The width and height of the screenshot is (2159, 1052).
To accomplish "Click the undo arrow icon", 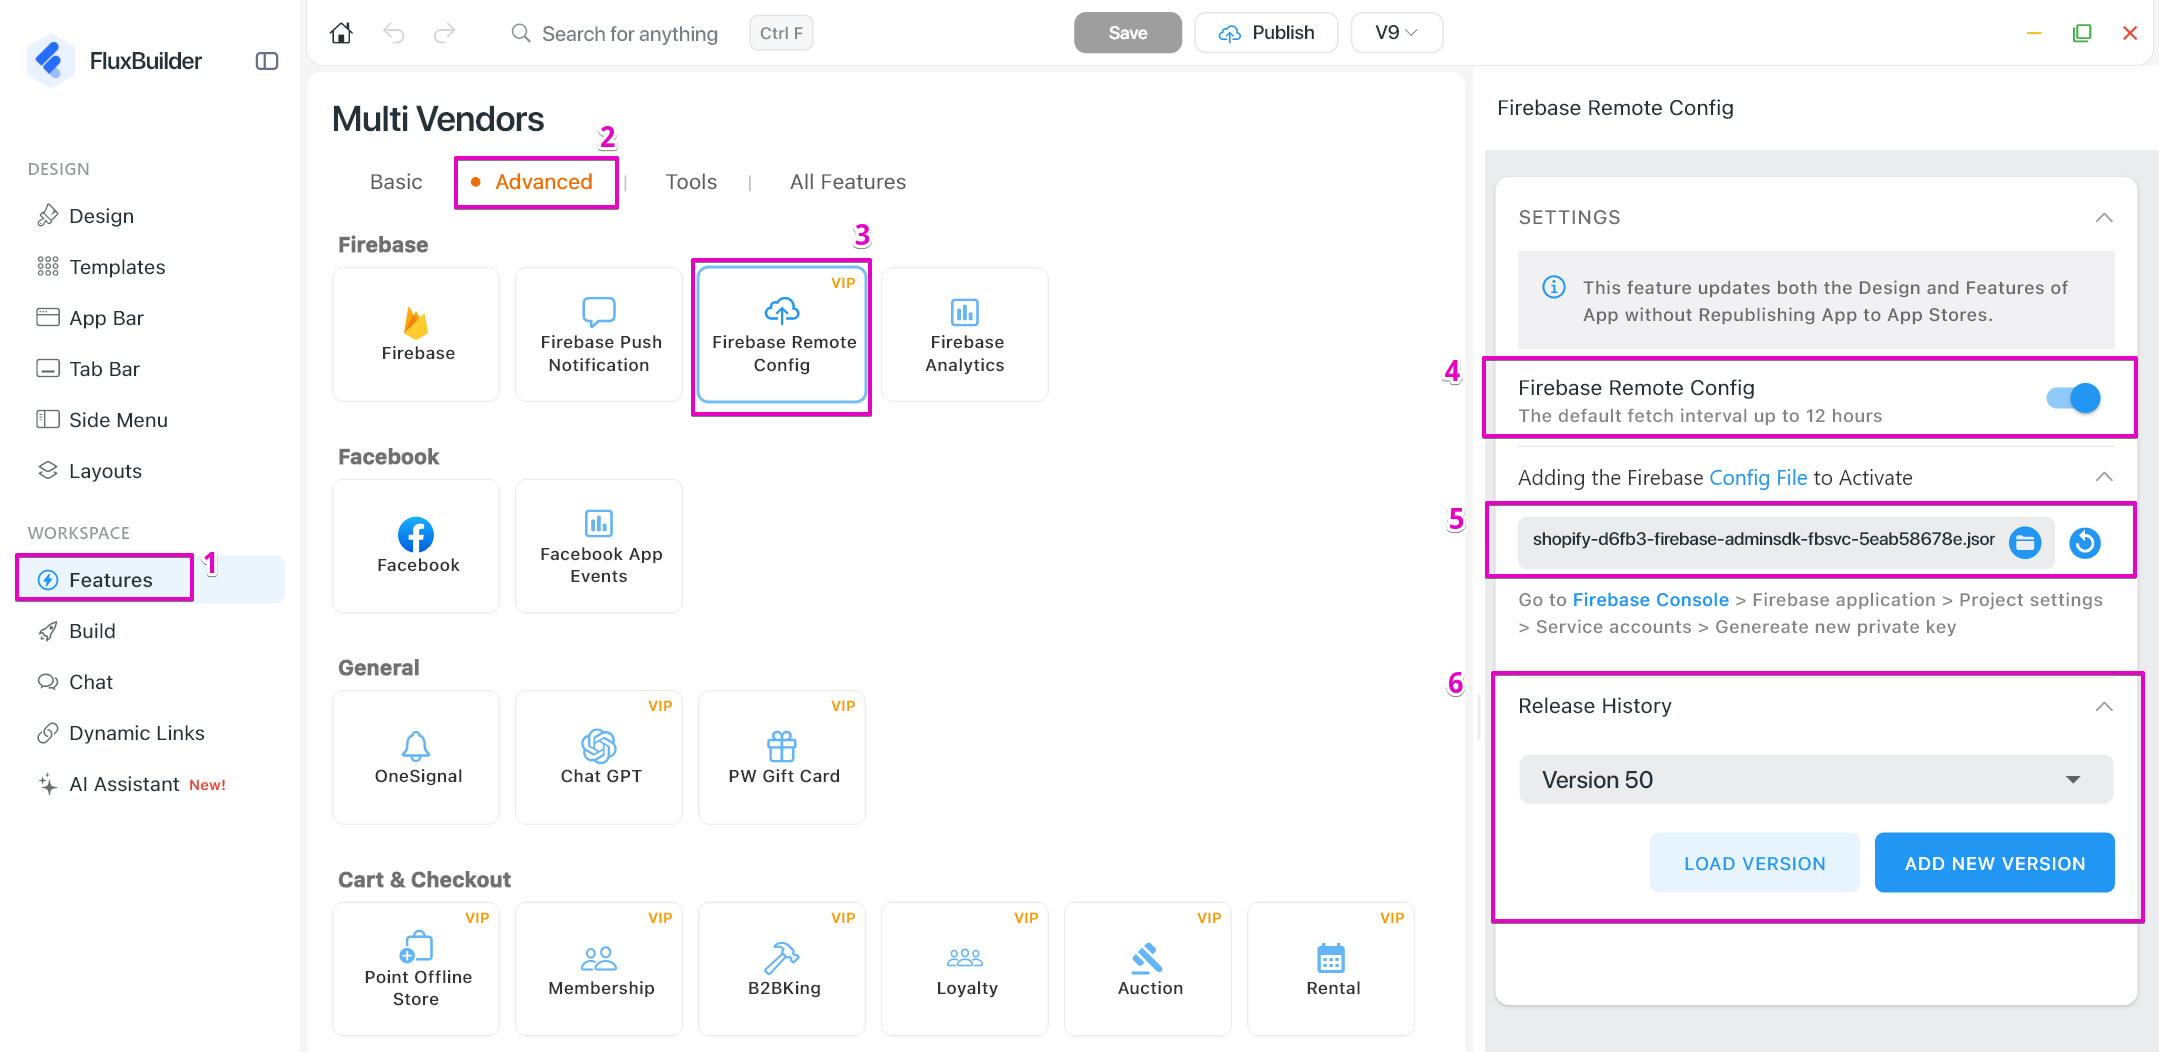I will [x=394, y=33].
